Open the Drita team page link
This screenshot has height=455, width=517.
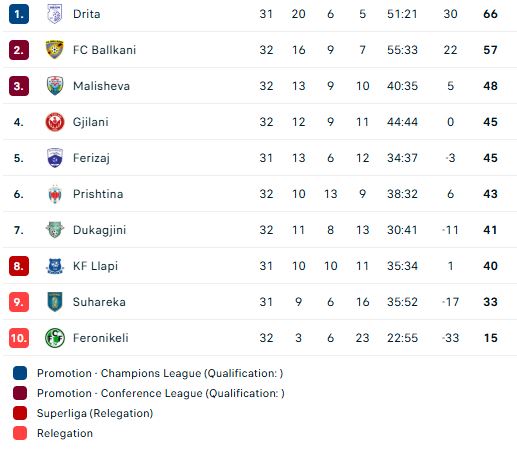(87, 14)
